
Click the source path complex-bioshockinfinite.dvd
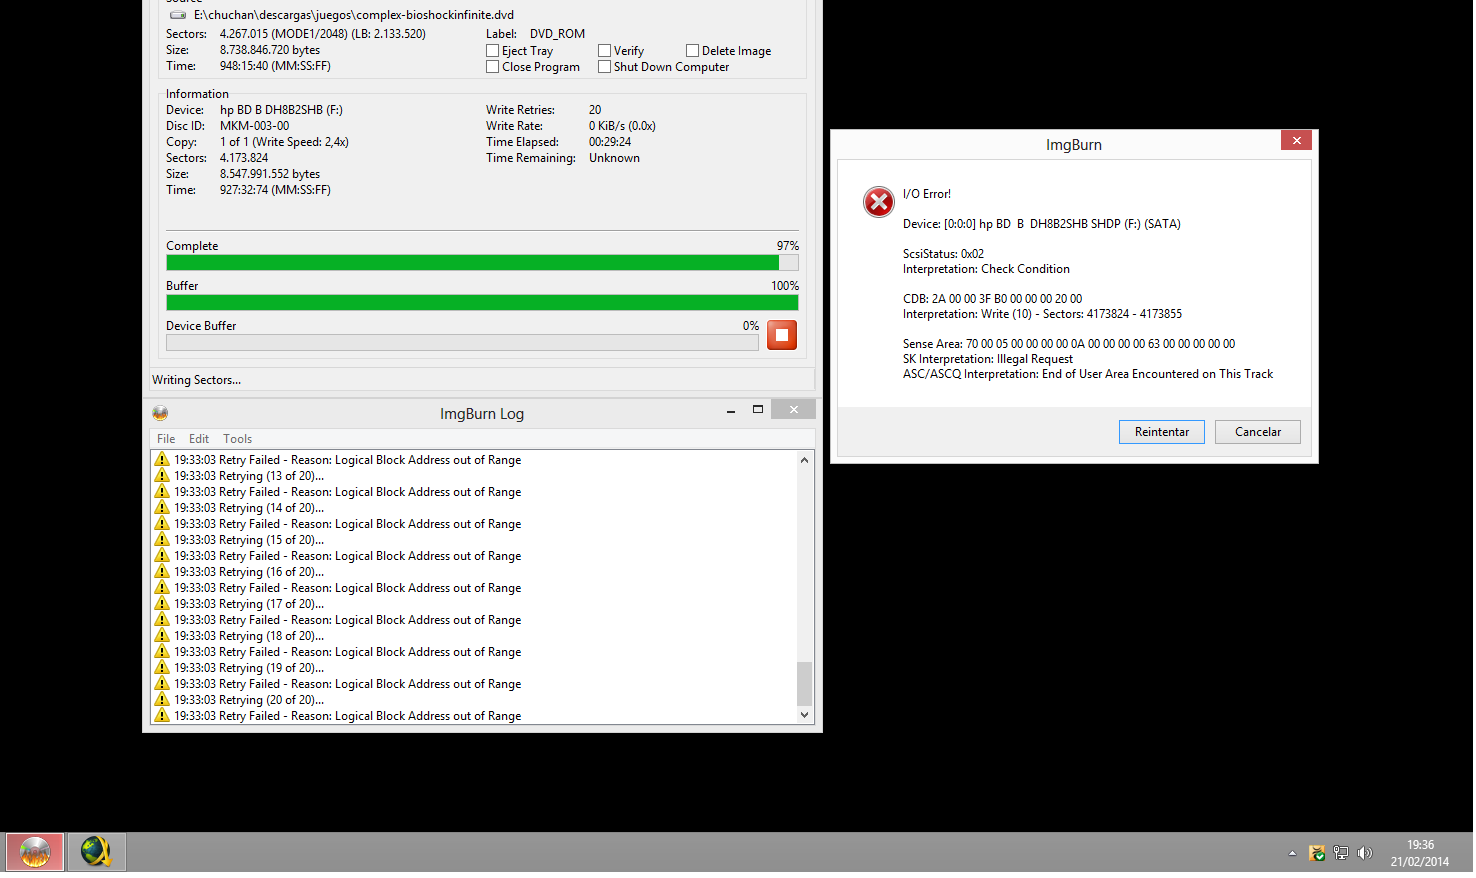click(x=354, y=15)
